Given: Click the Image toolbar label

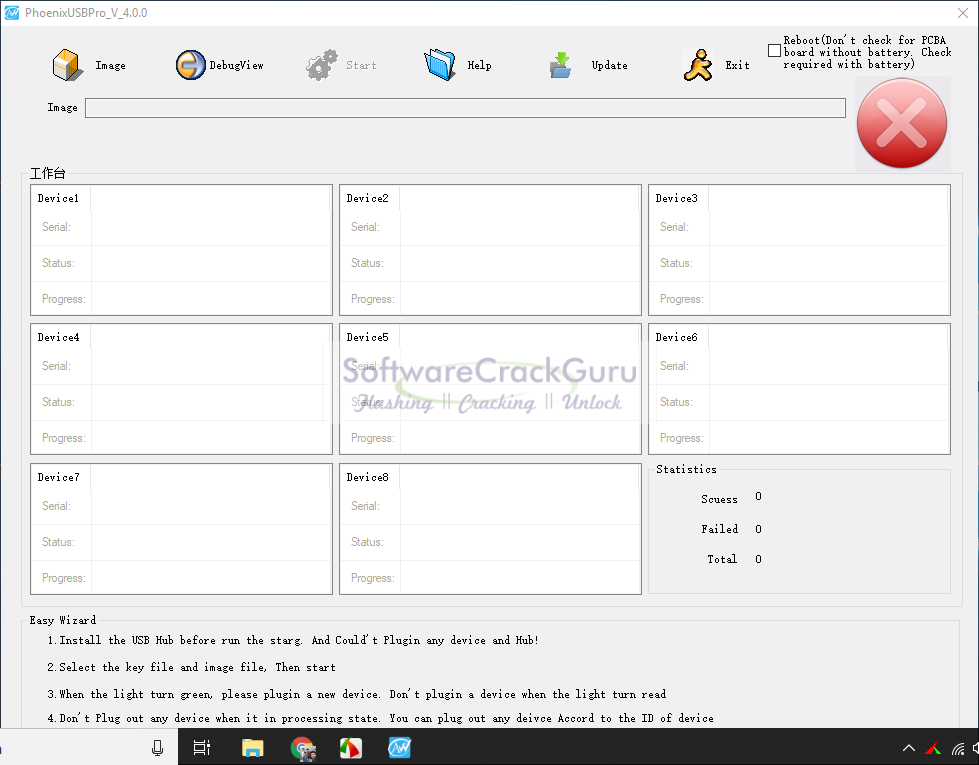Looking at the screenshot, I should [111, 66].
